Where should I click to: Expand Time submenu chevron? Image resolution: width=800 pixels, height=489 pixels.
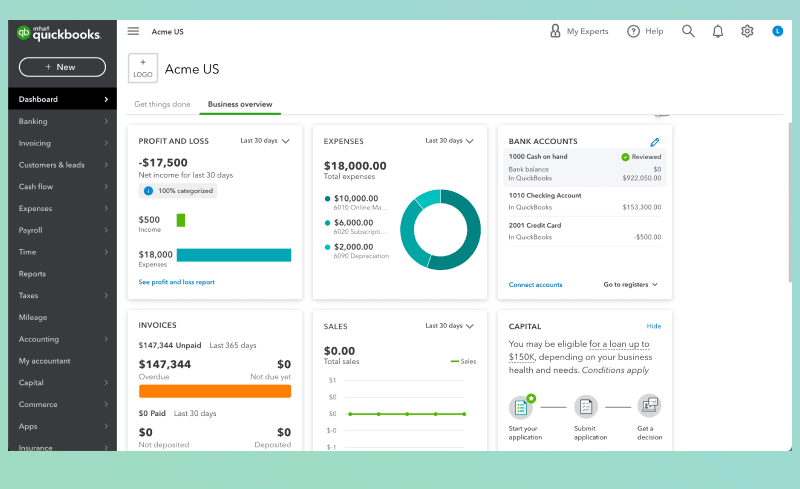[106, 252]
